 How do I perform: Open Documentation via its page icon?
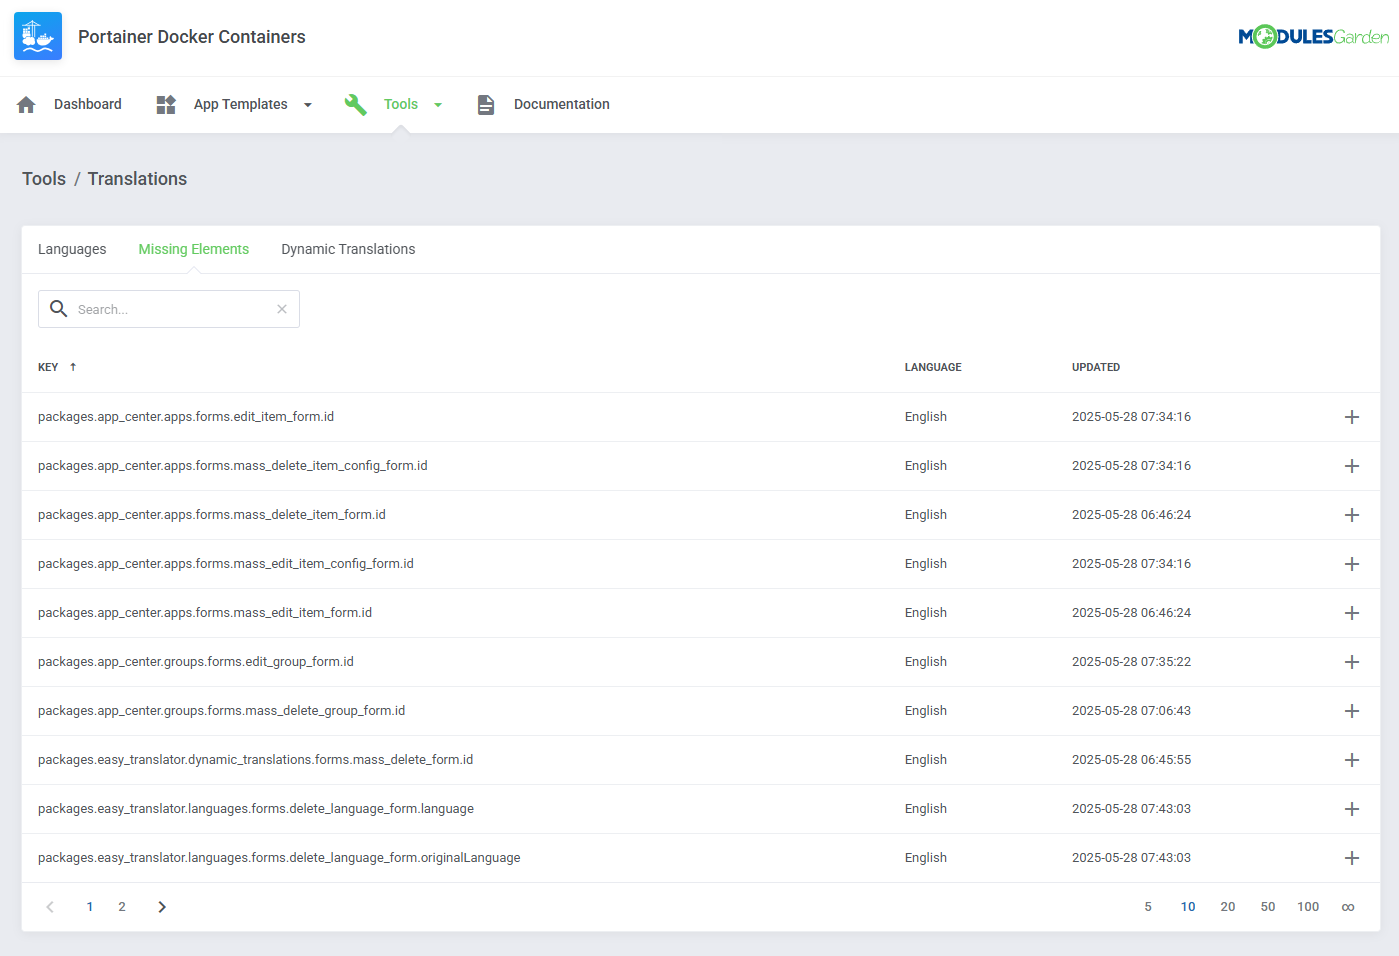coord(486,103)
